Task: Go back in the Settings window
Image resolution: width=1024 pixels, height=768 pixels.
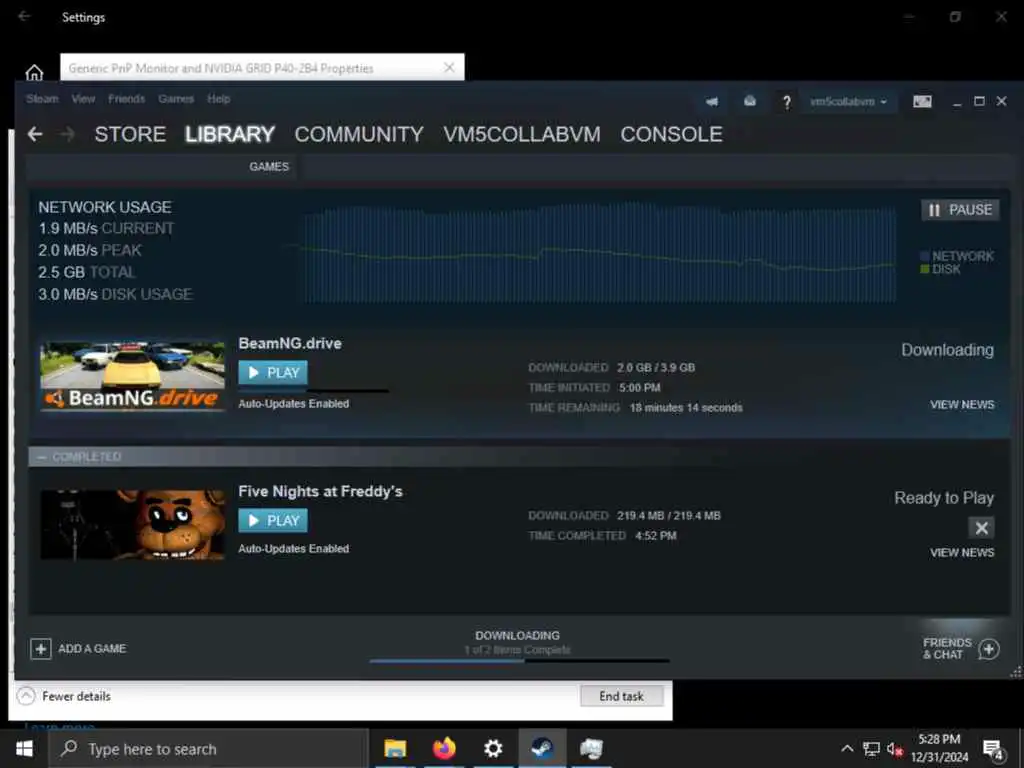Action: coord(24,16)
